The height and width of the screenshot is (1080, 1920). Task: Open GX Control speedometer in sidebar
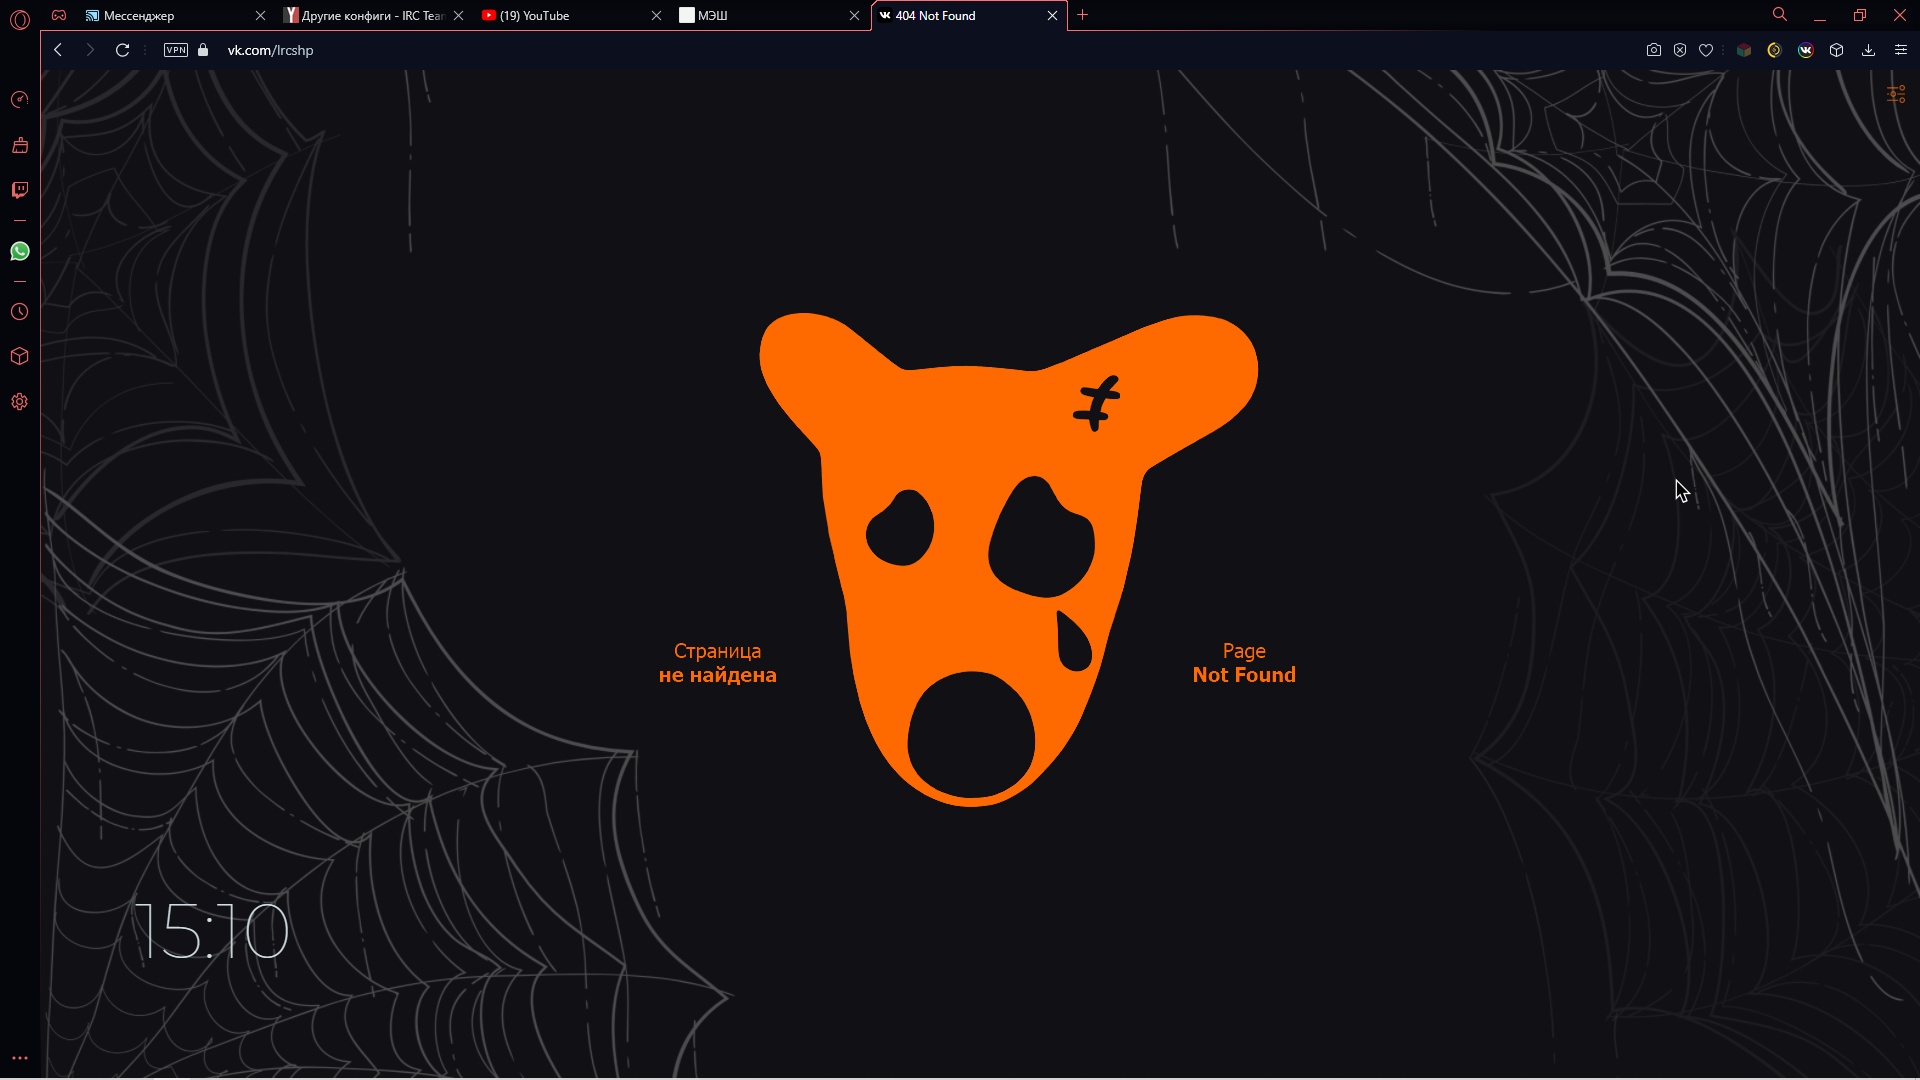click(x=19, y=99)
